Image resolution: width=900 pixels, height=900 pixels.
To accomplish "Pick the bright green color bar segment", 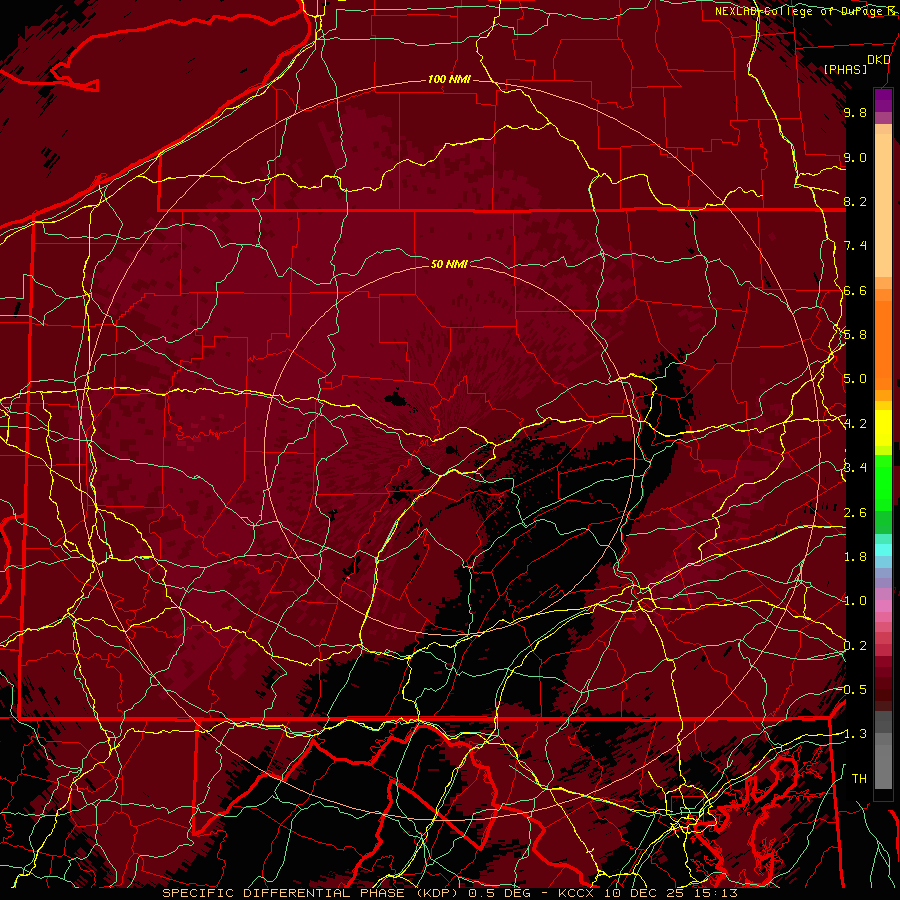I will click(x=883, y=482).
